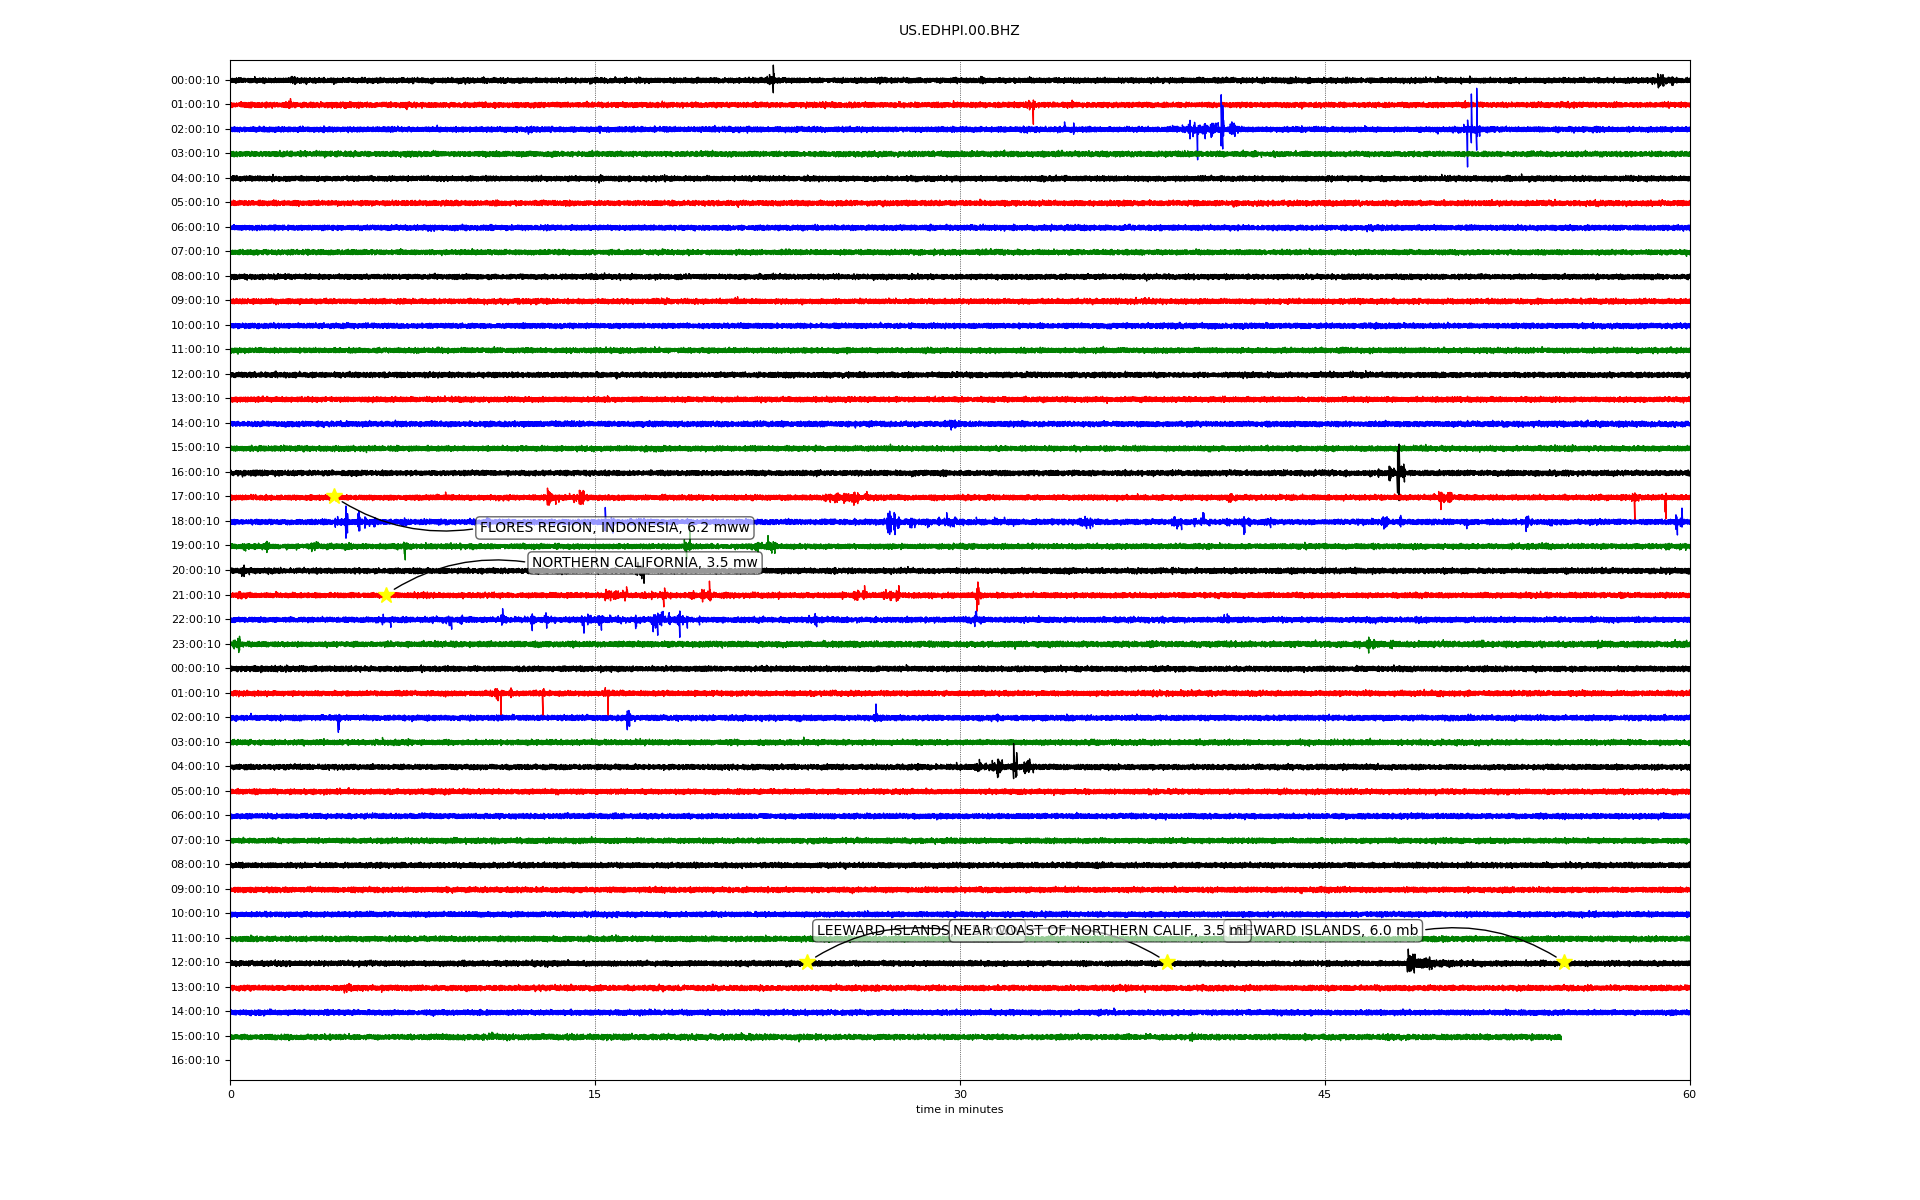
Task: Click the plot title US.EDHPI.00.BHZ
Action: click(x=959, y=31)
